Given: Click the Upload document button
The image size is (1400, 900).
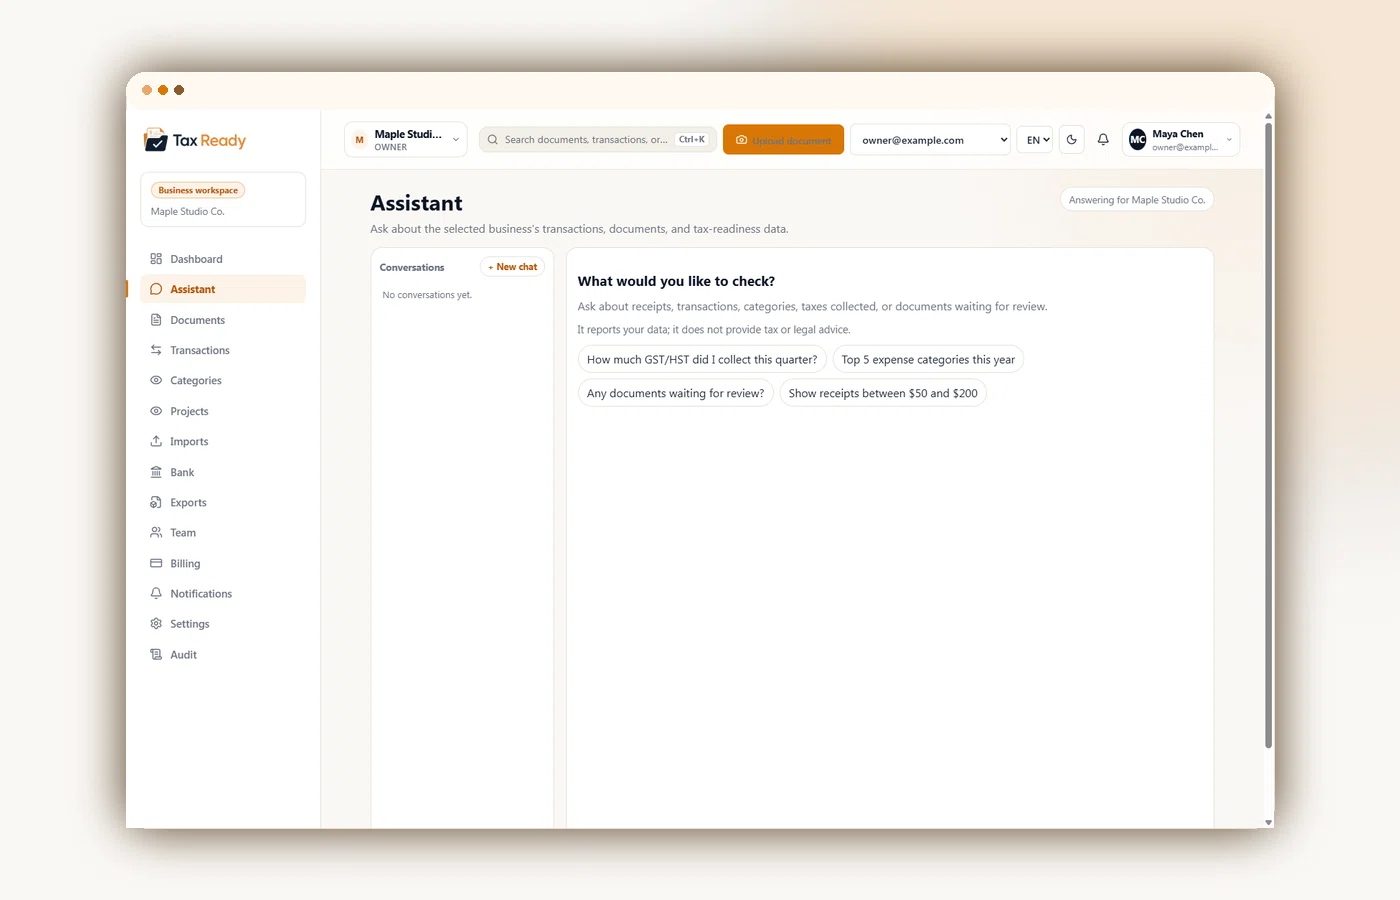Looking at the screenshot, I should click(783, 140).
